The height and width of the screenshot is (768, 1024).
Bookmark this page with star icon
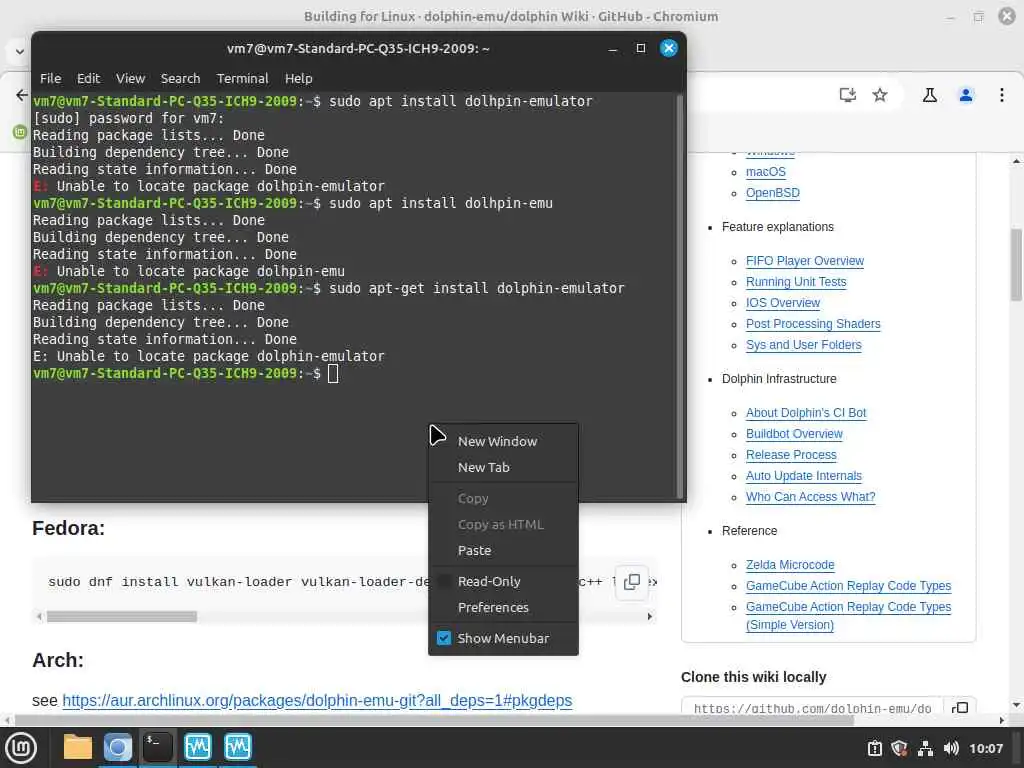pyautogui.click(x=880, y=95)
